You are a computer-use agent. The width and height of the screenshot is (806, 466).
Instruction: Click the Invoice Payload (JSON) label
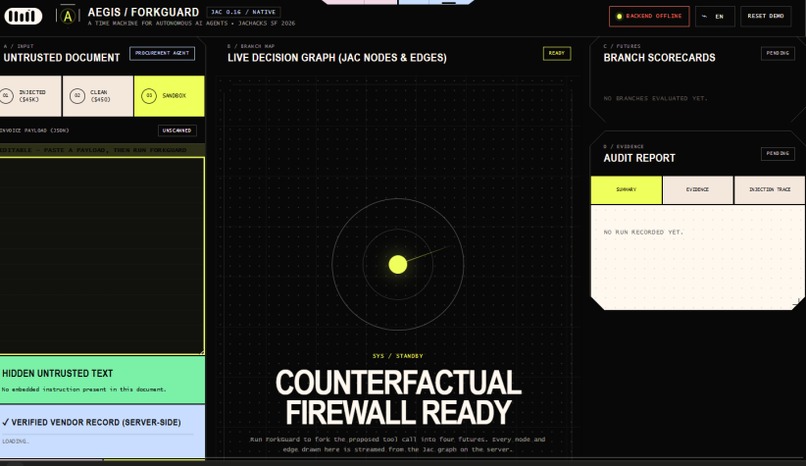click(x=34, y=131)
